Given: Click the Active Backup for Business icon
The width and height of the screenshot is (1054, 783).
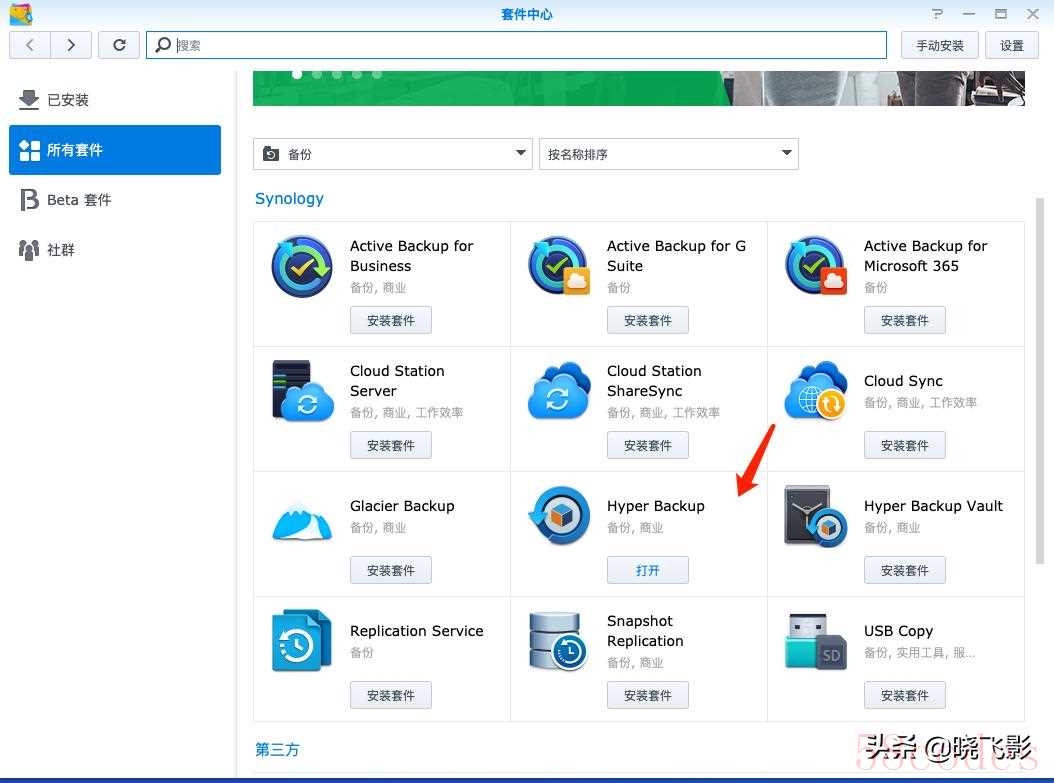Looking at the screenshot, I should pyautogui.click(x=302, y=266).
